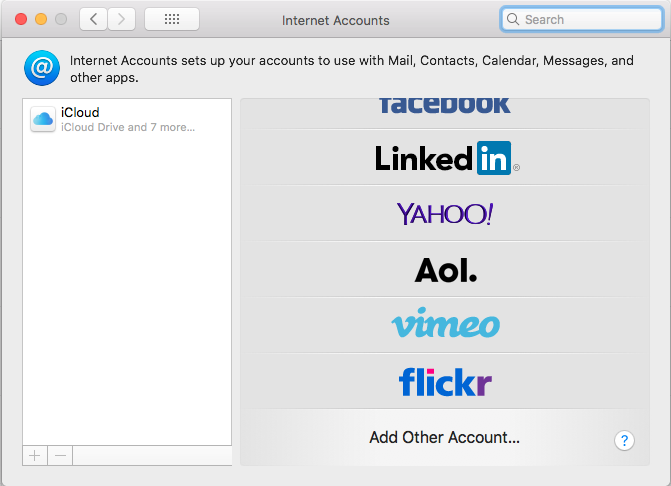Choose the Aol account type
The image size is (671, 486).
tap(445, 269)
